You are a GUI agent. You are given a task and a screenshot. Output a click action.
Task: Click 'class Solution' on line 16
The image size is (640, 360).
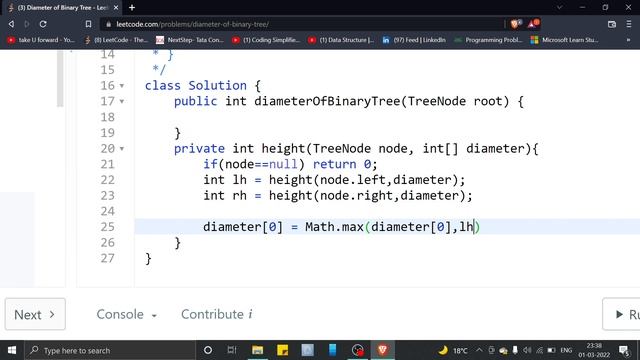[x=196, y=86]
